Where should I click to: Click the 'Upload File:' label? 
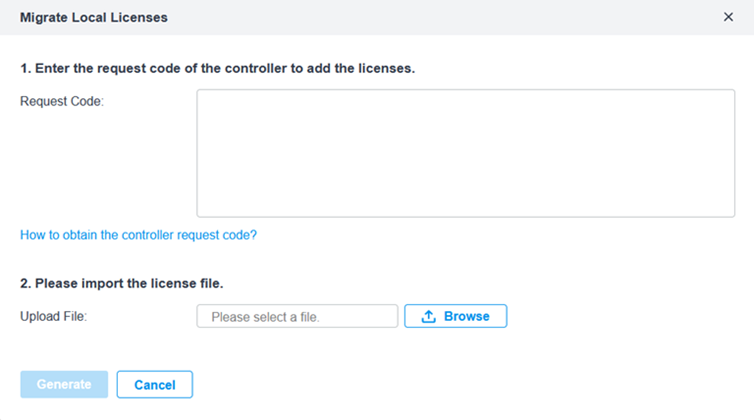[x=53, y=316]
